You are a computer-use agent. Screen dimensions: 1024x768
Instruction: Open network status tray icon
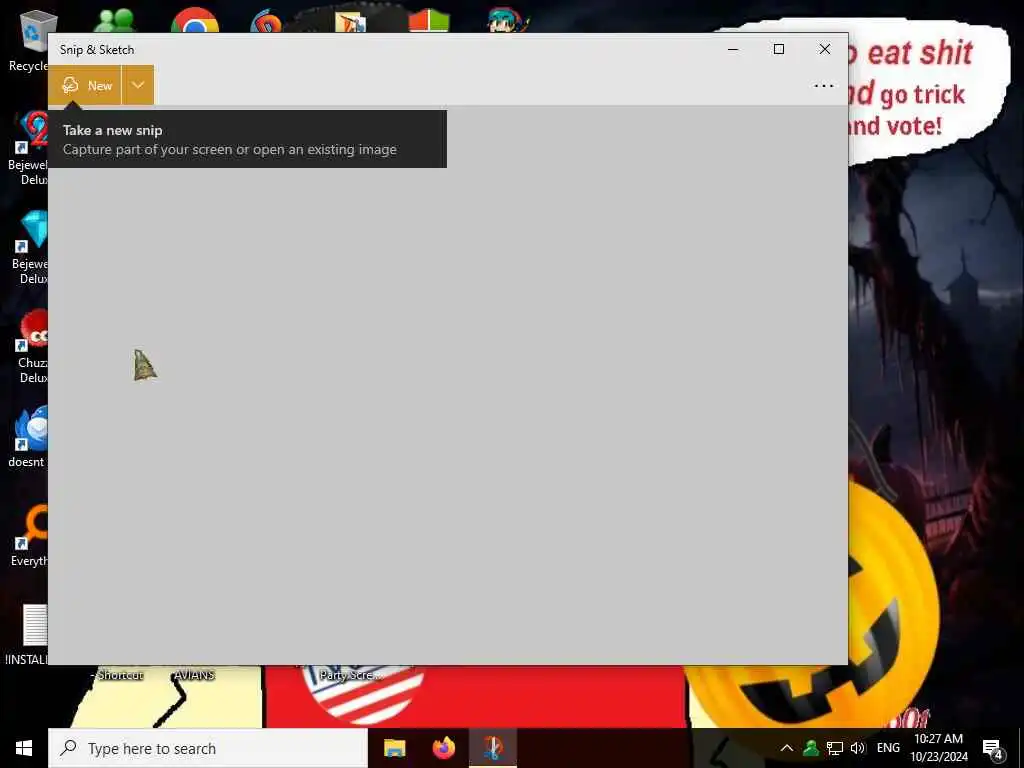[835, 748]
